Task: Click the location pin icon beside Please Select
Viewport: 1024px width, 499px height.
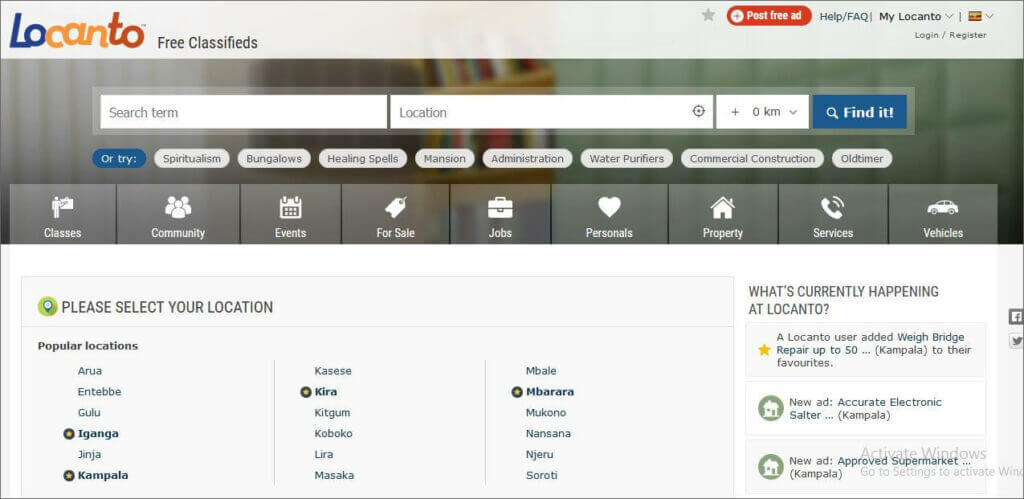Action: click(48, 306)
